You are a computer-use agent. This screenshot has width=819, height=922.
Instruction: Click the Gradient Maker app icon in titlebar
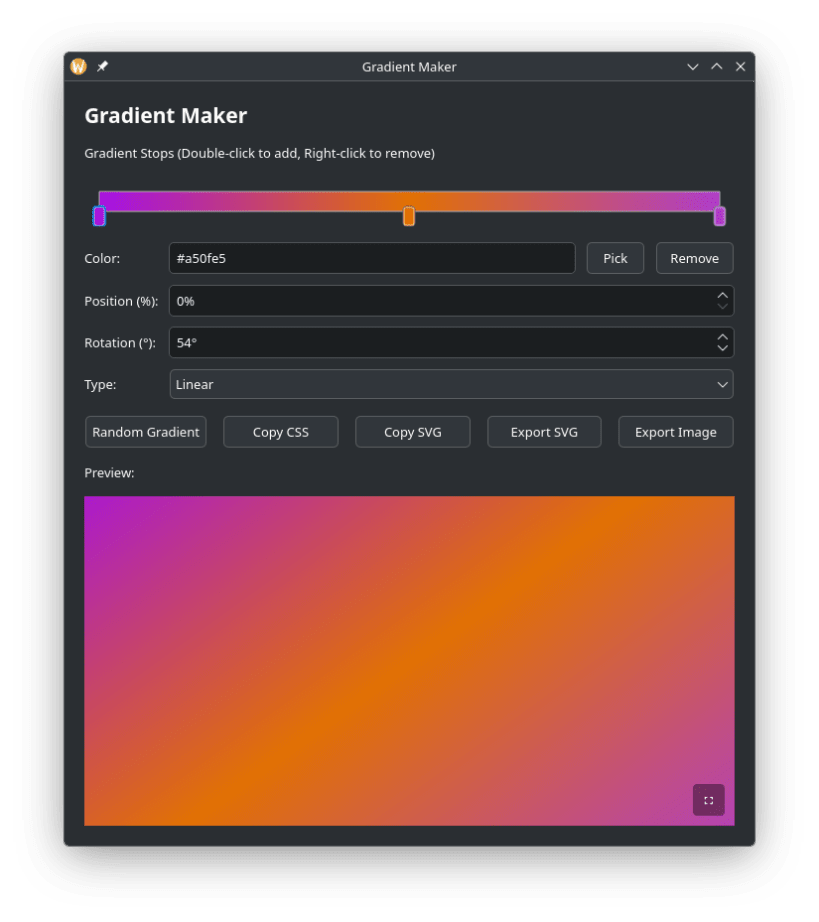tap(77, 67)
